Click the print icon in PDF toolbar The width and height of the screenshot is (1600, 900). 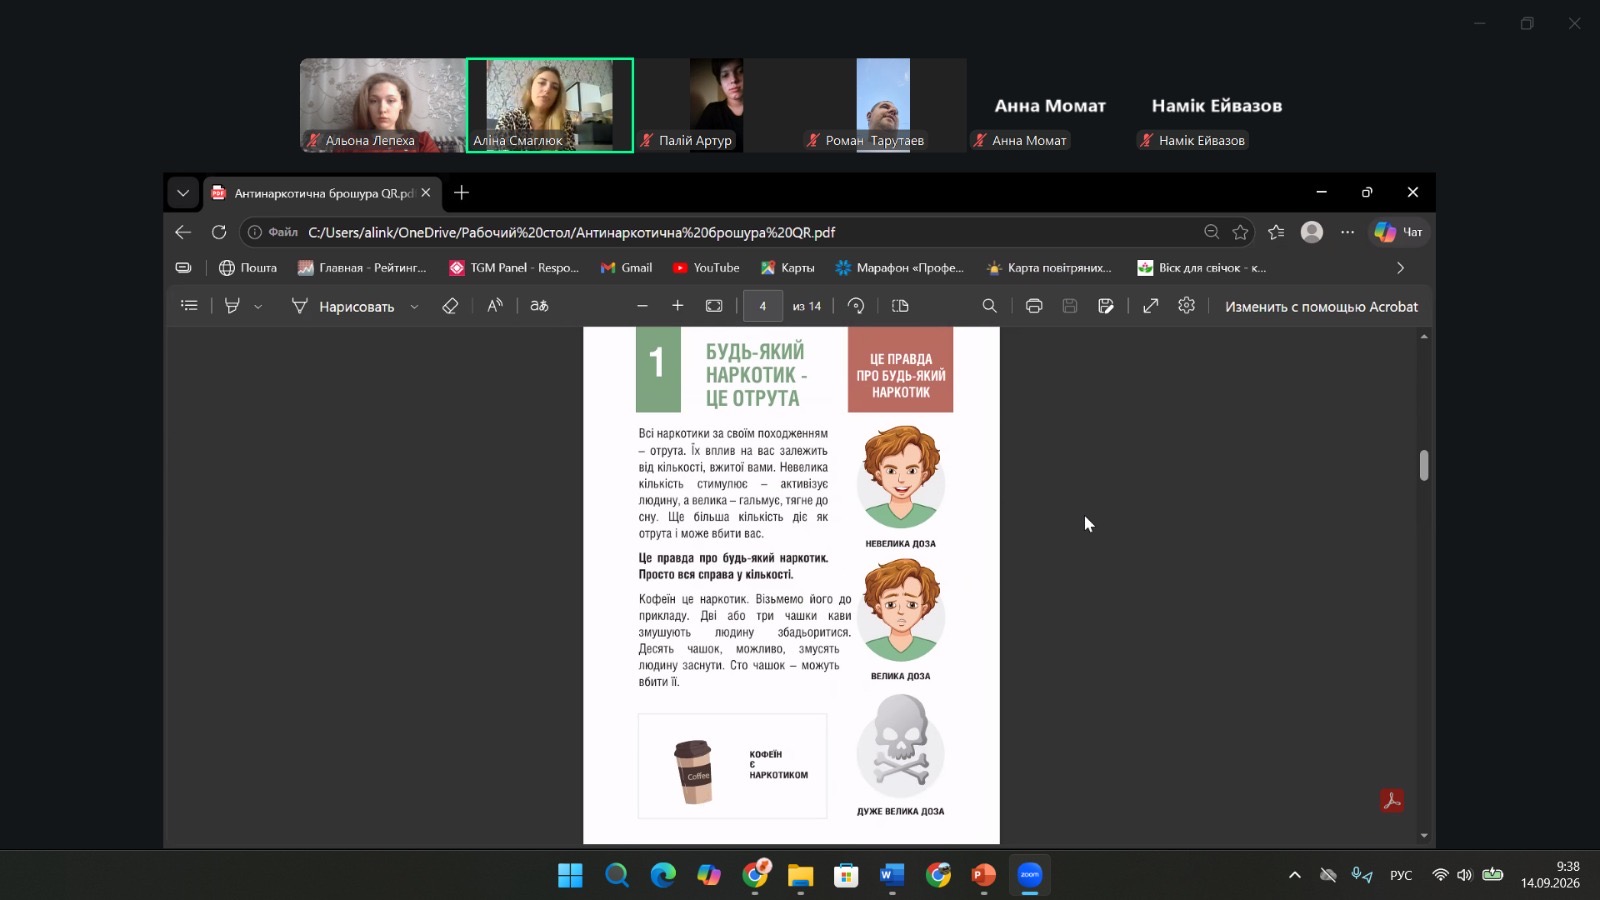[x=1034, y=306]
